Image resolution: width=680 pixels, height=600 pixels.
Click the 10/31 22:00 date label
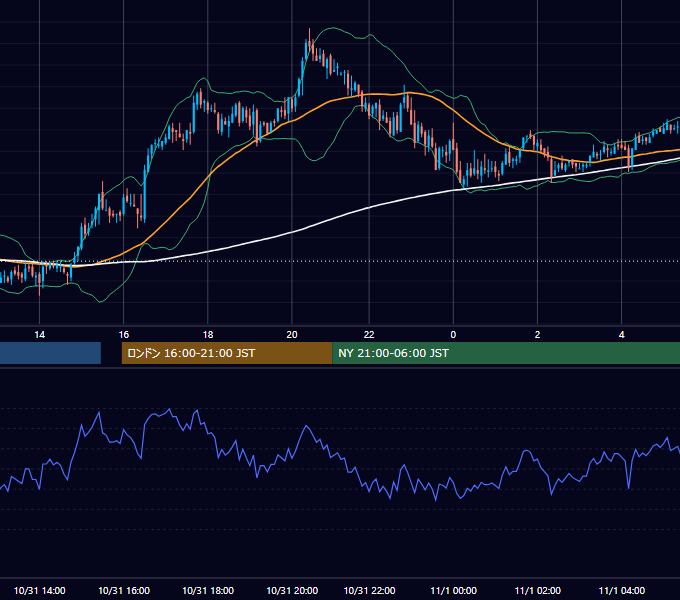369,590
